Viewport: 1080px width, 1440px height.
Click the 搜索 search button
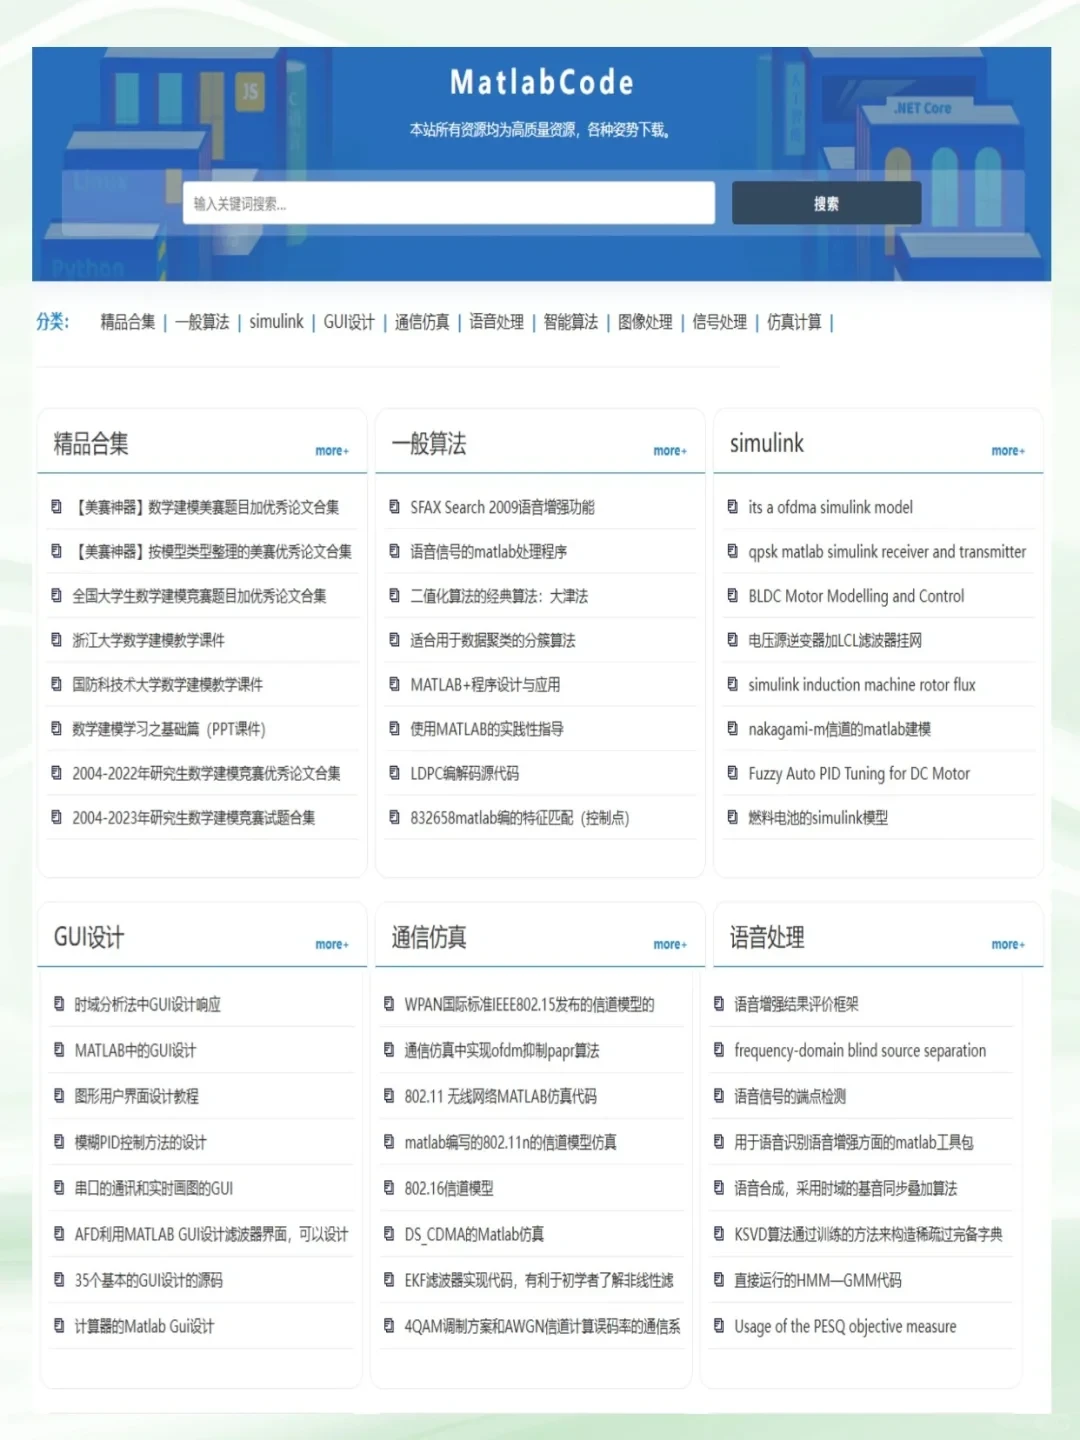pos(827,203)
